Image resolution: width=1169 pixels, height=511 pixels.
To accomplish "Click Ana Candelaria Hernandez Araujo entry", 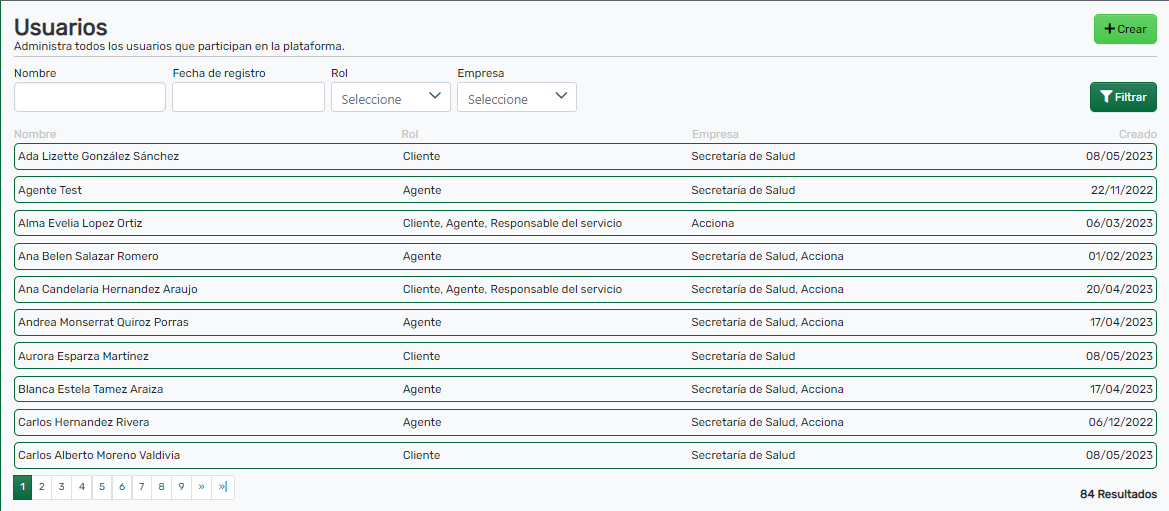I will pyautogui.click(x=585, y=289).
